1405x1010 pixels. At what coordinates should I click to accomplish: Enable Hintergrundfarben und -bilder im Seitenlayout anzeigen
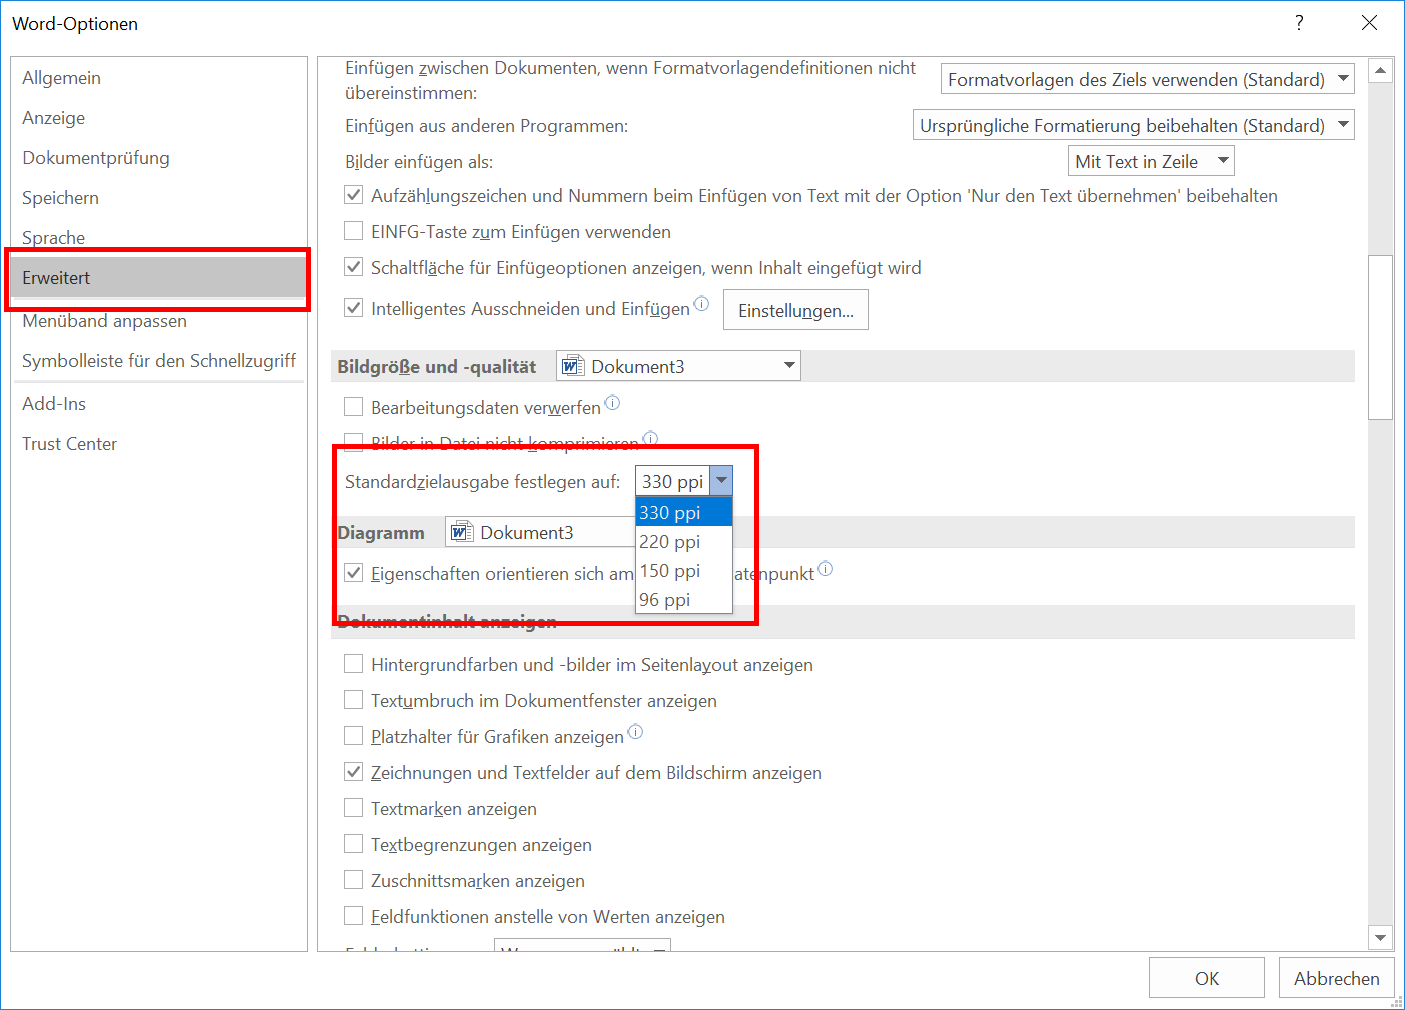point(353,664)
